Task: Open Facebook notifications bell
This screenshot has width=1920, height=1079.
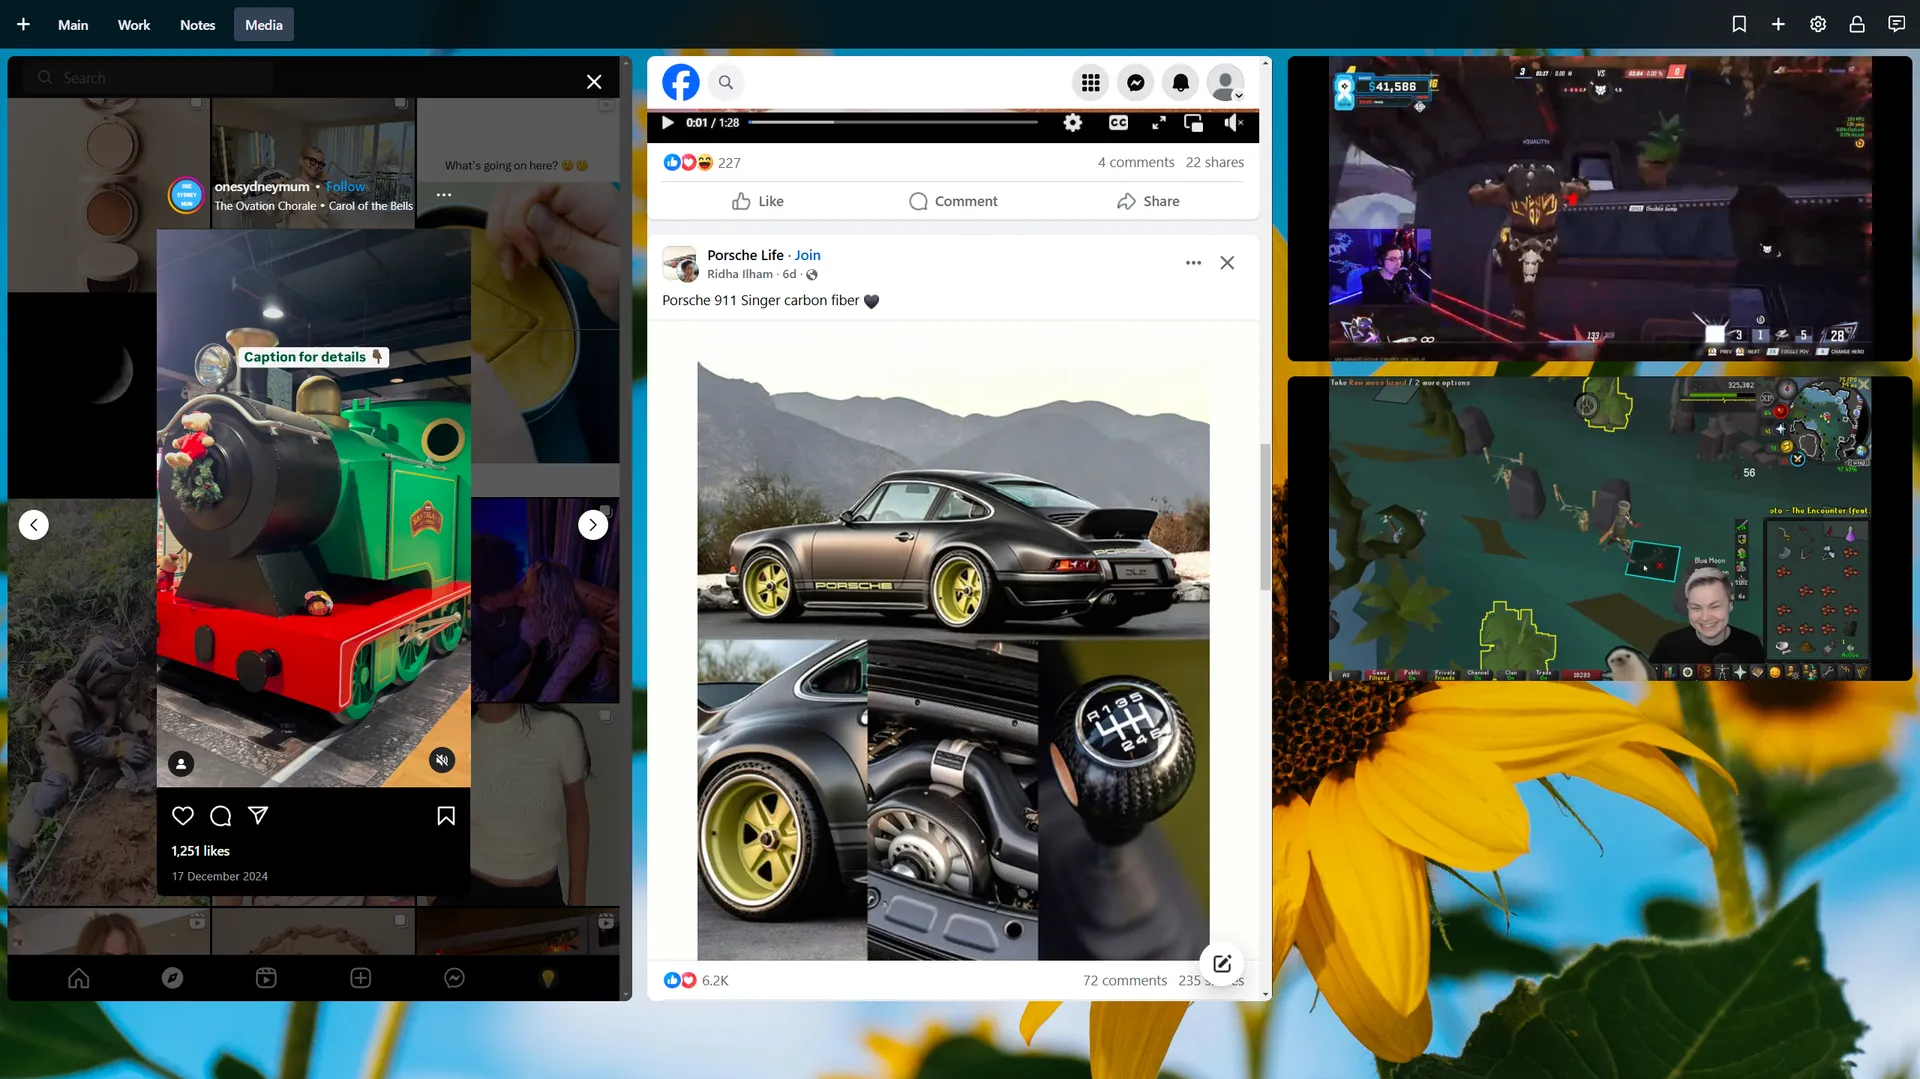Action: [x=1181, y=82]
